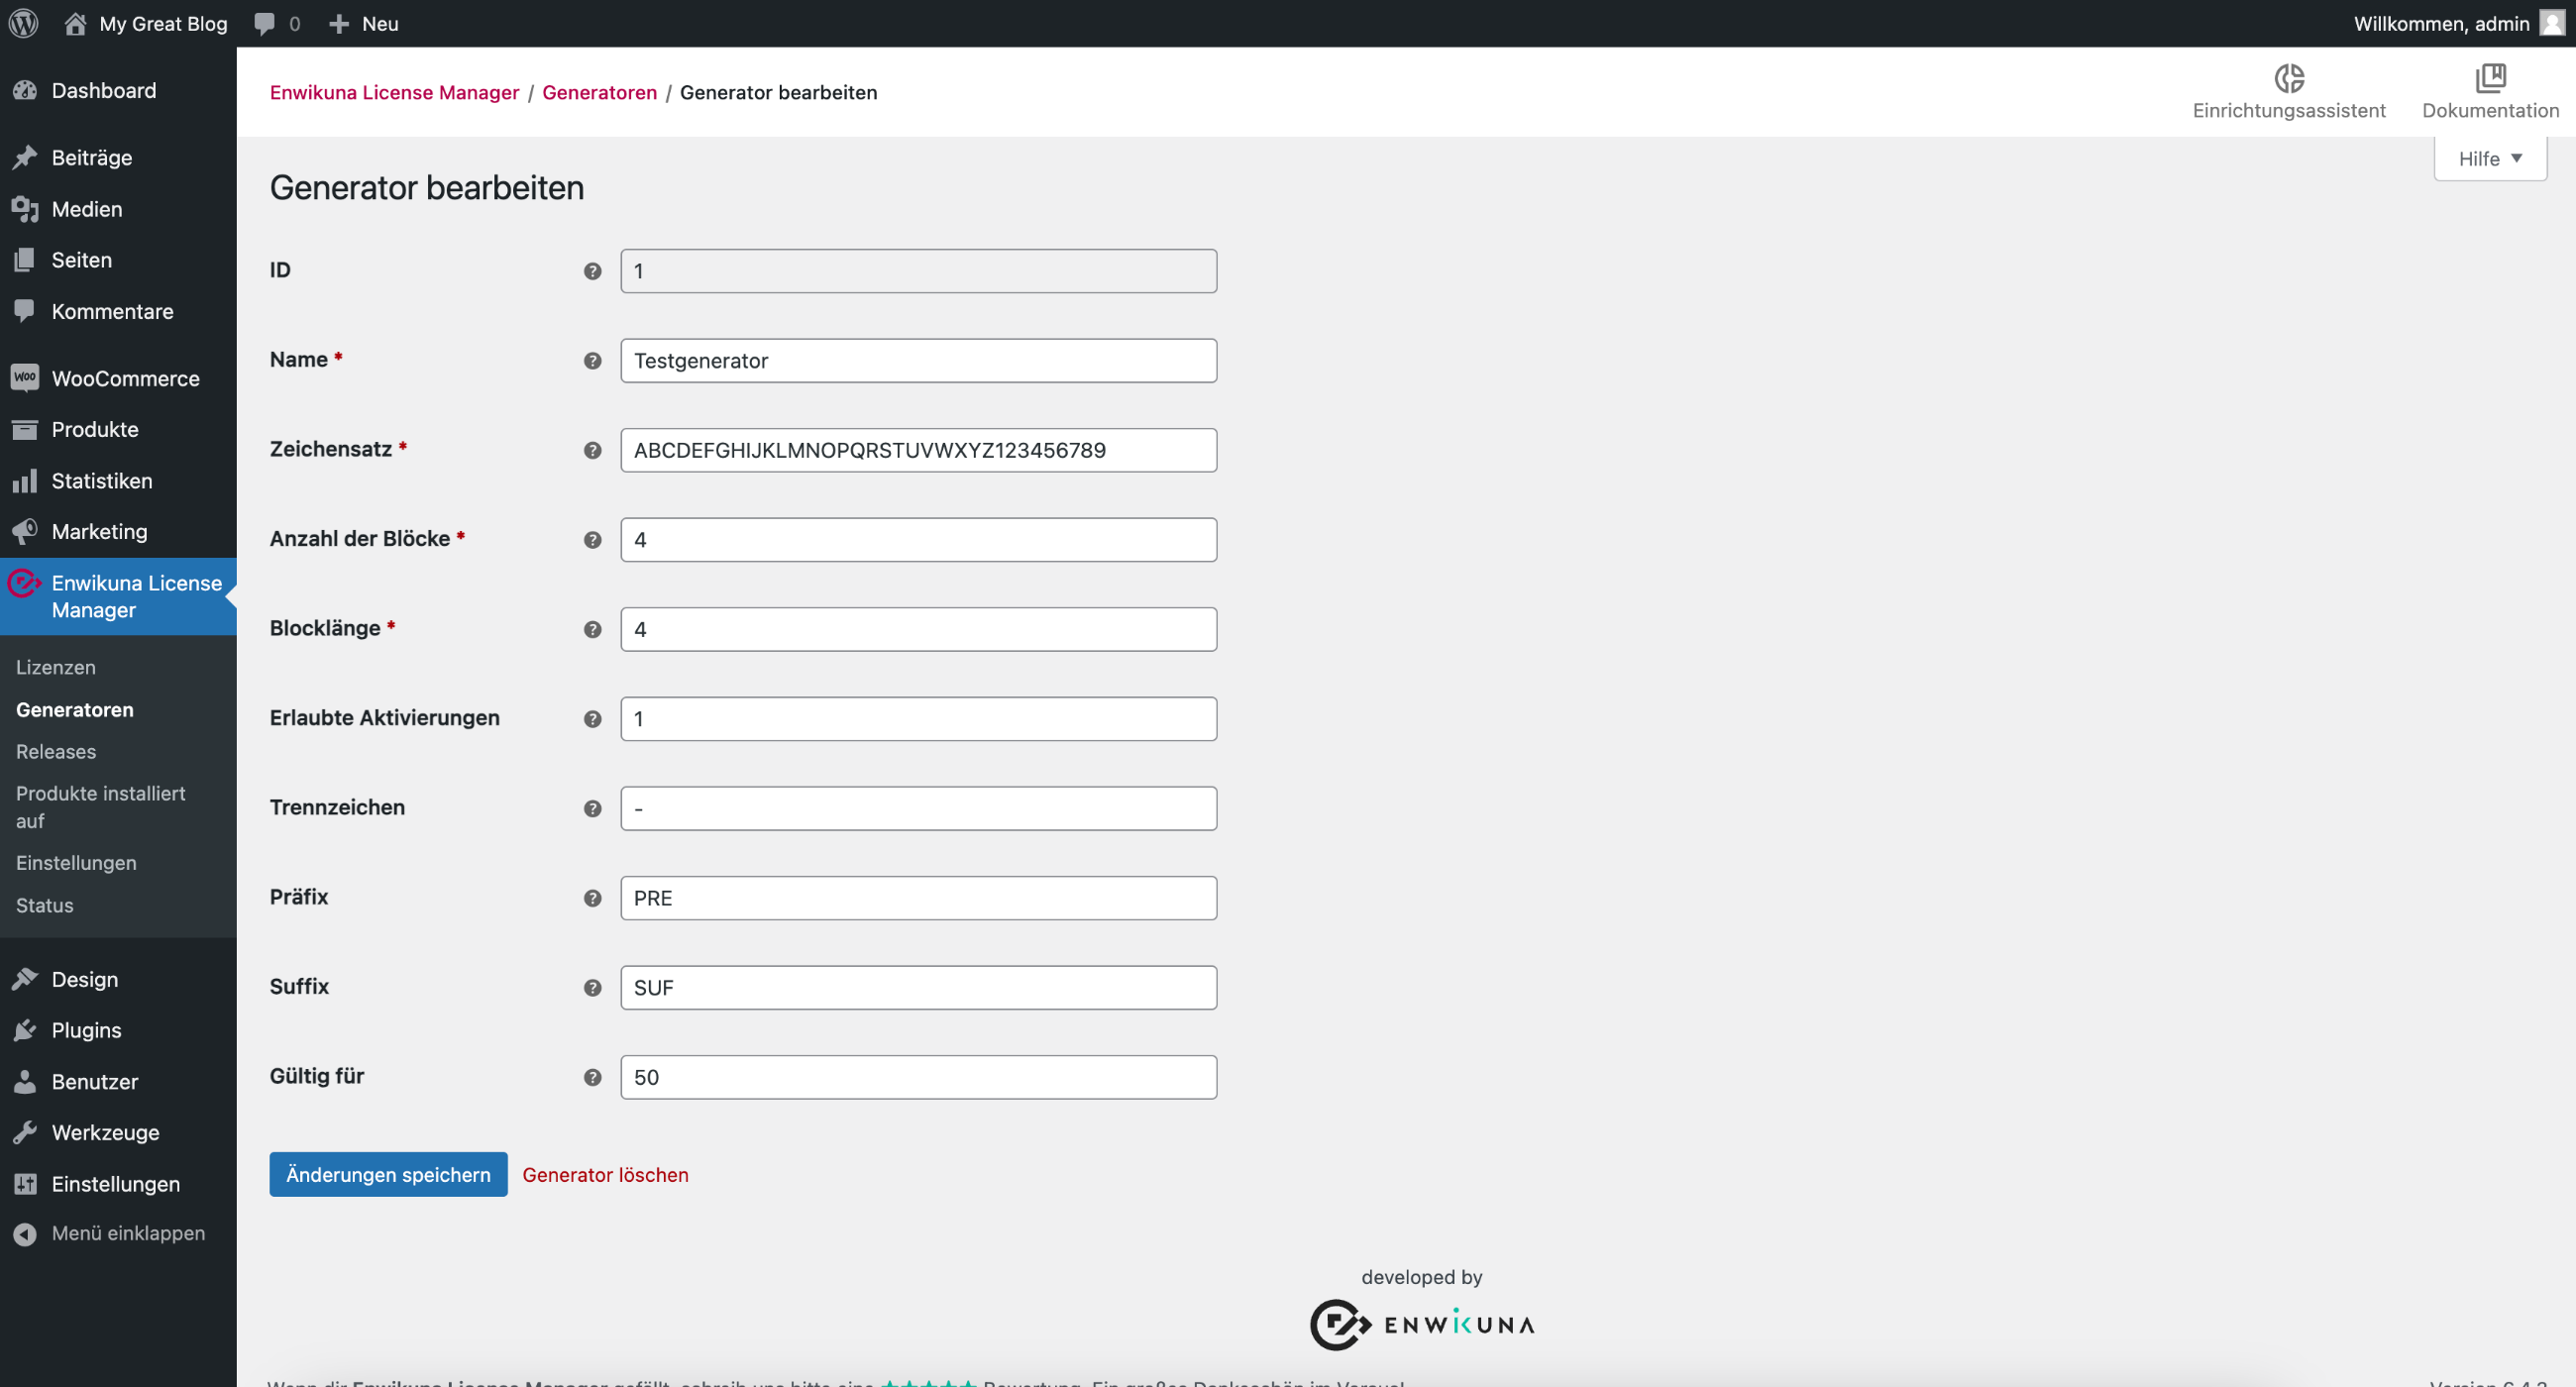Click help icon beside Blocklänge
This screenshot has height=1387, width=2576.
593,629
